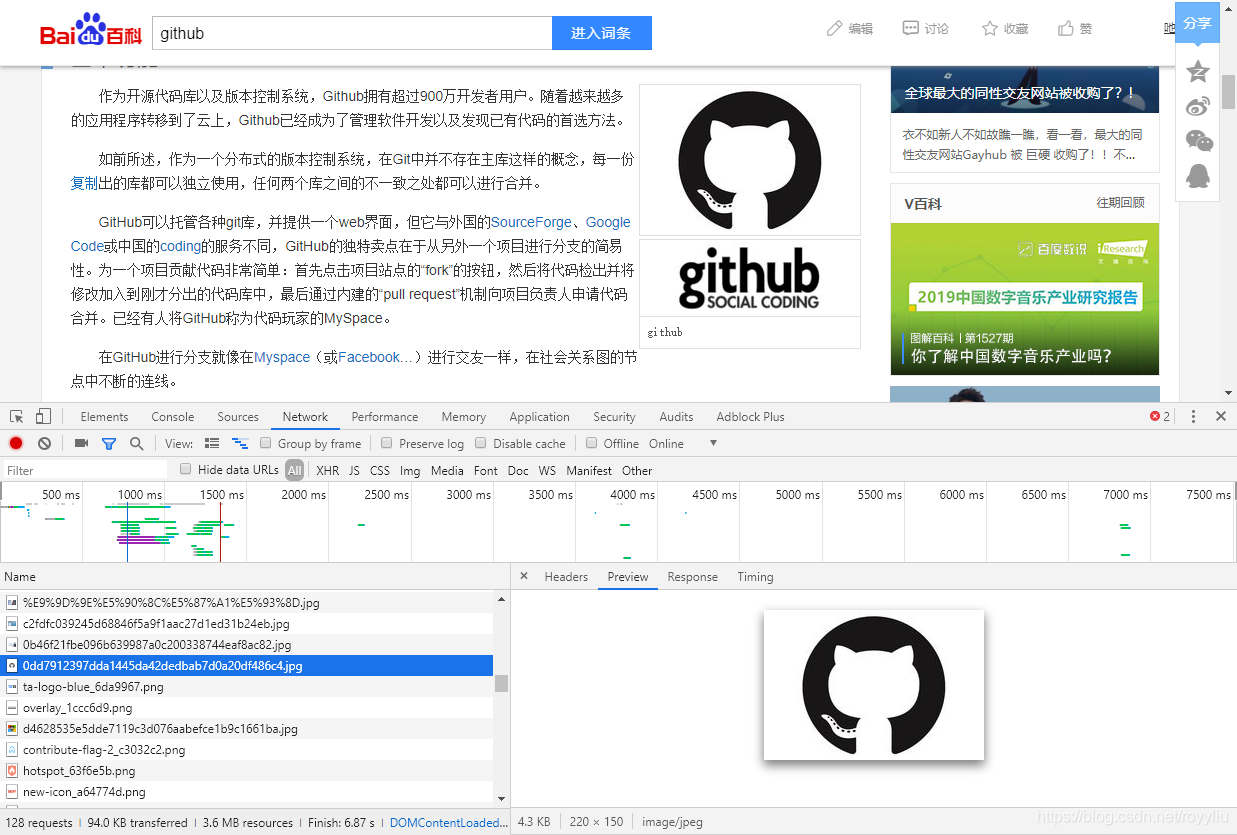Clear the network log
Screen dimensions: 1237x835
[x=44, y=443]
